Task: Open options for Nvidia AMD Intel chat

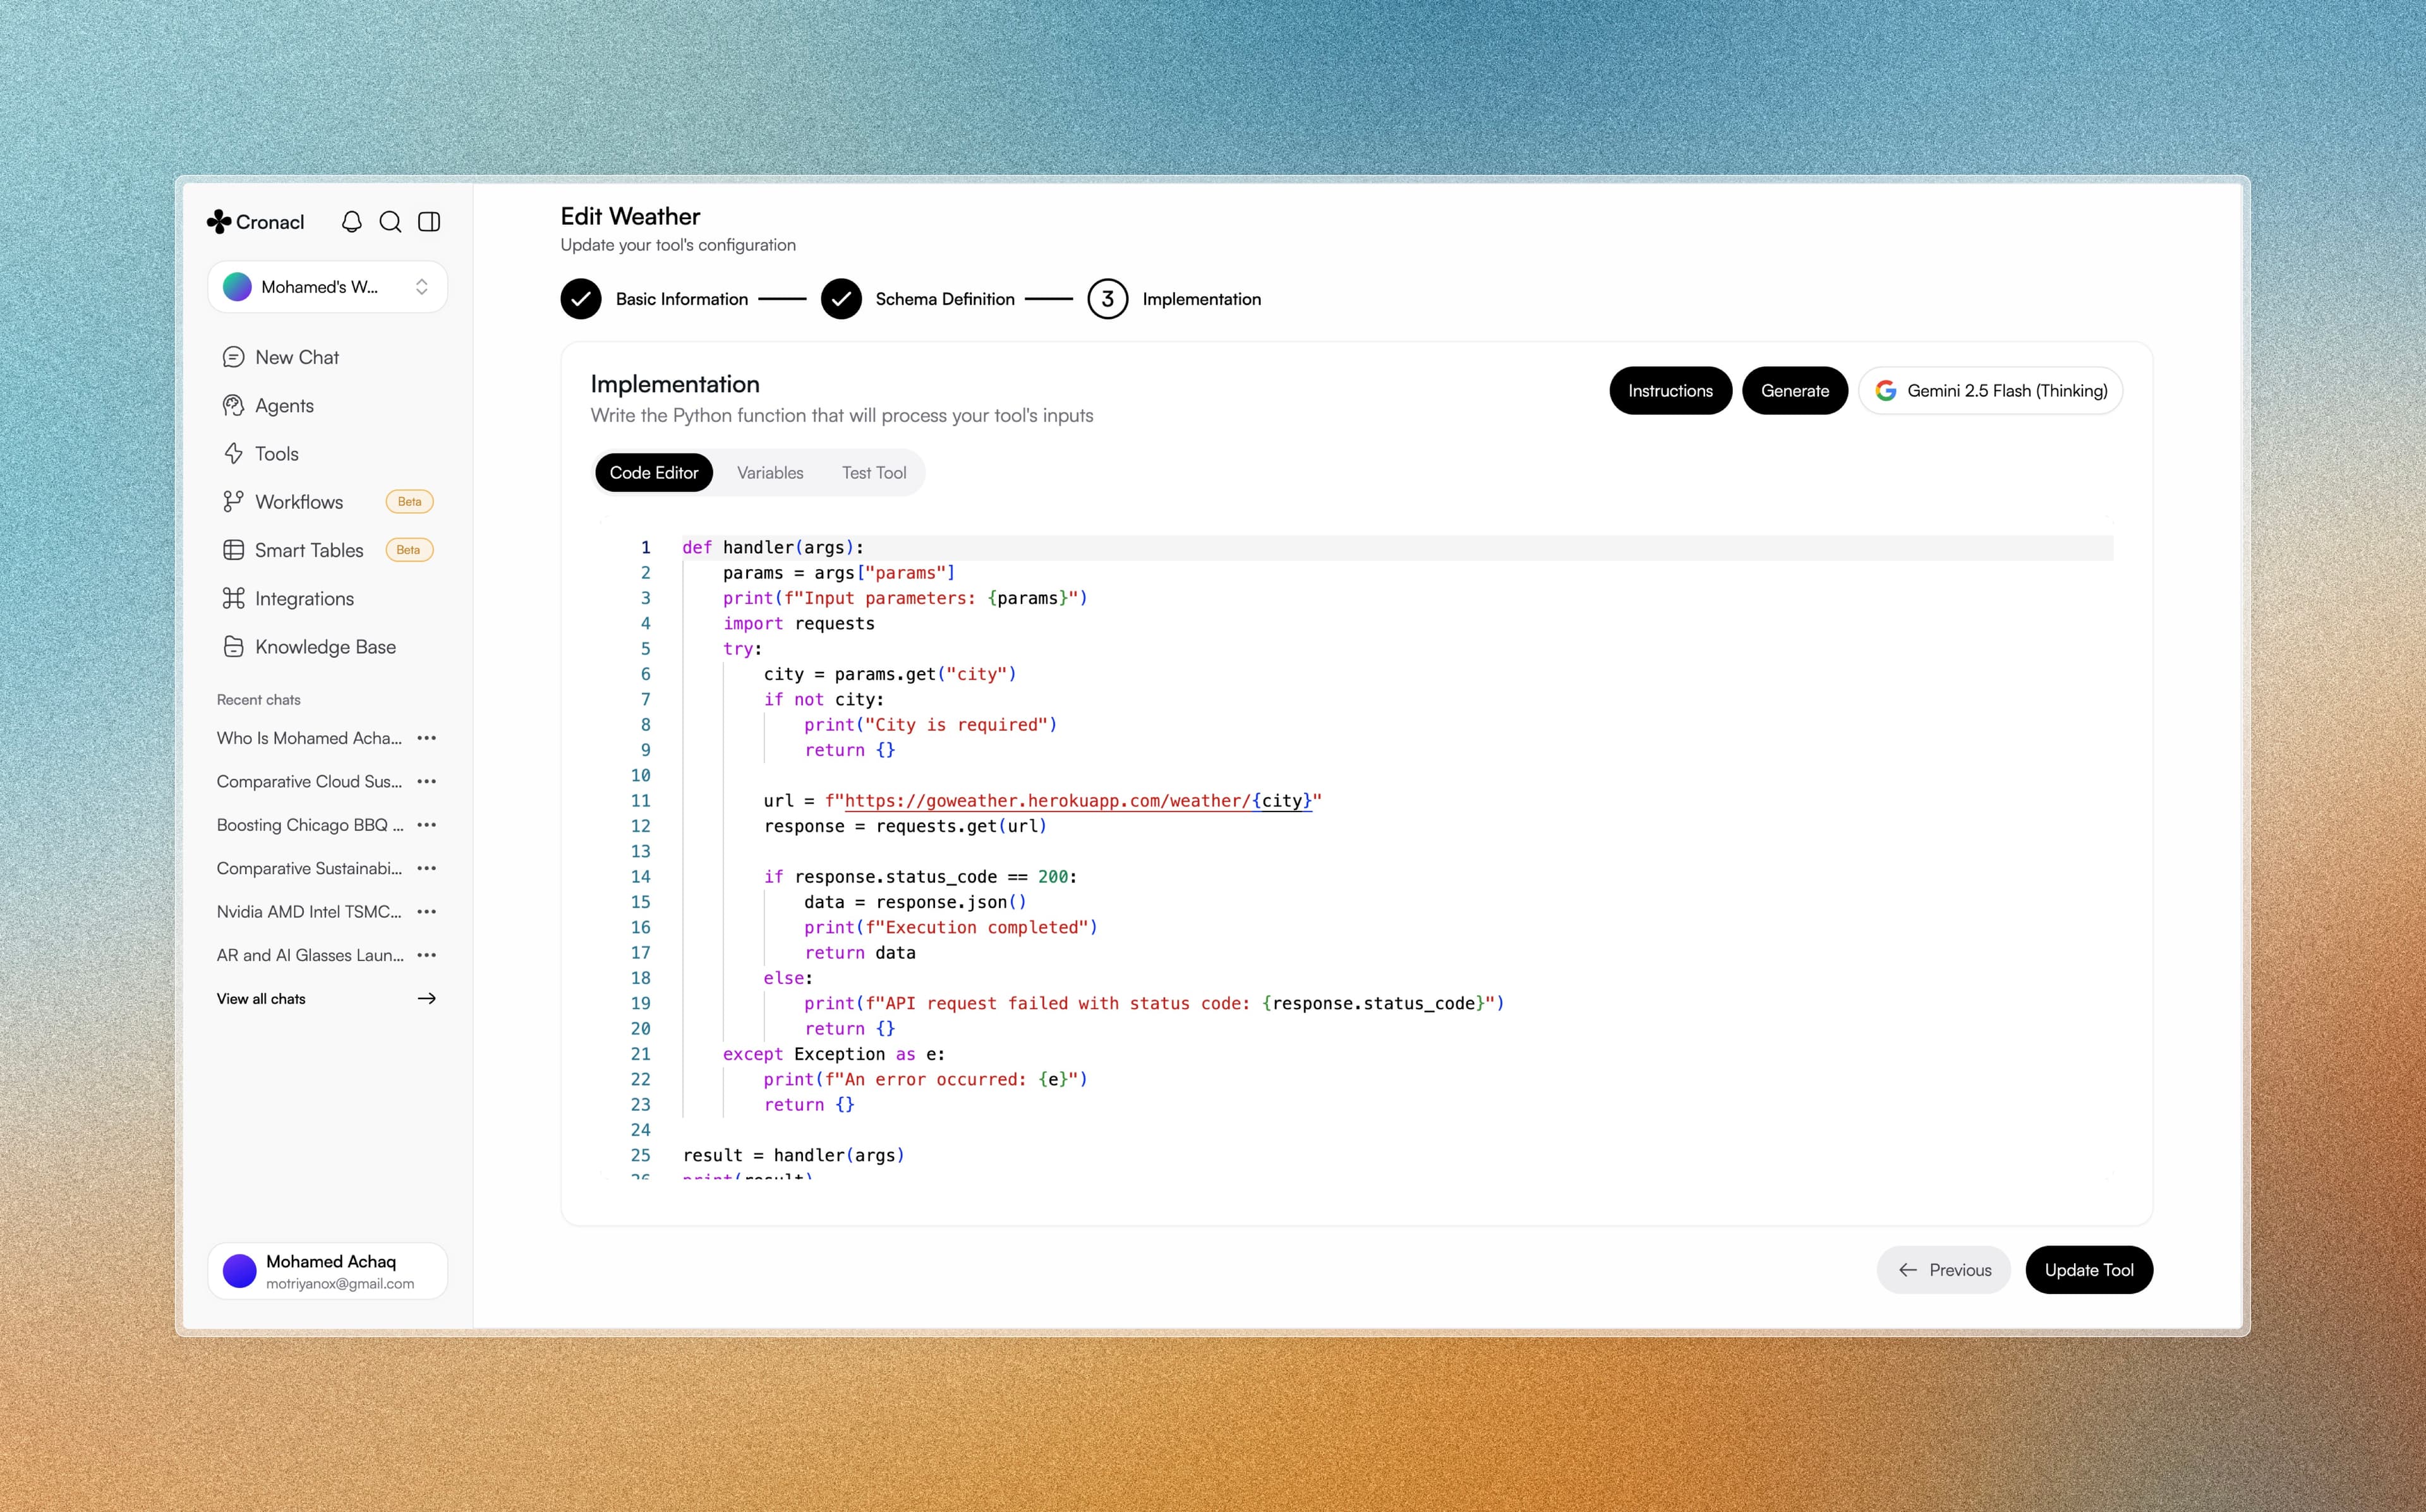Action: tap(427, 912)
